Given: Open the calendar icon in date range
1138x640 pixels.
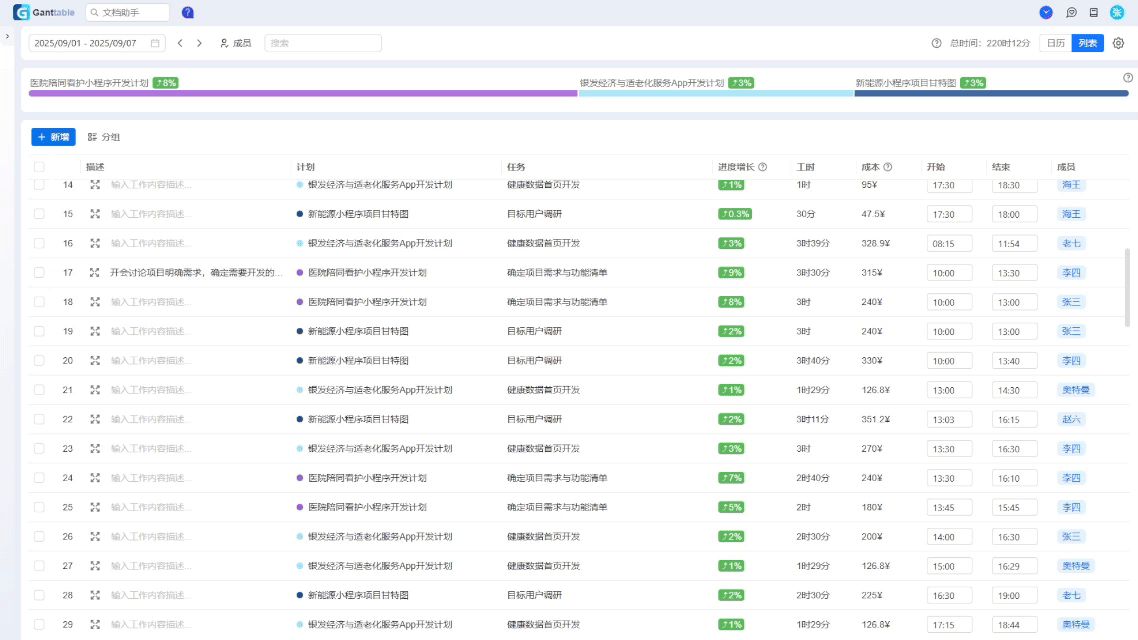Looking at the screenshot, I should pos(155,44).
